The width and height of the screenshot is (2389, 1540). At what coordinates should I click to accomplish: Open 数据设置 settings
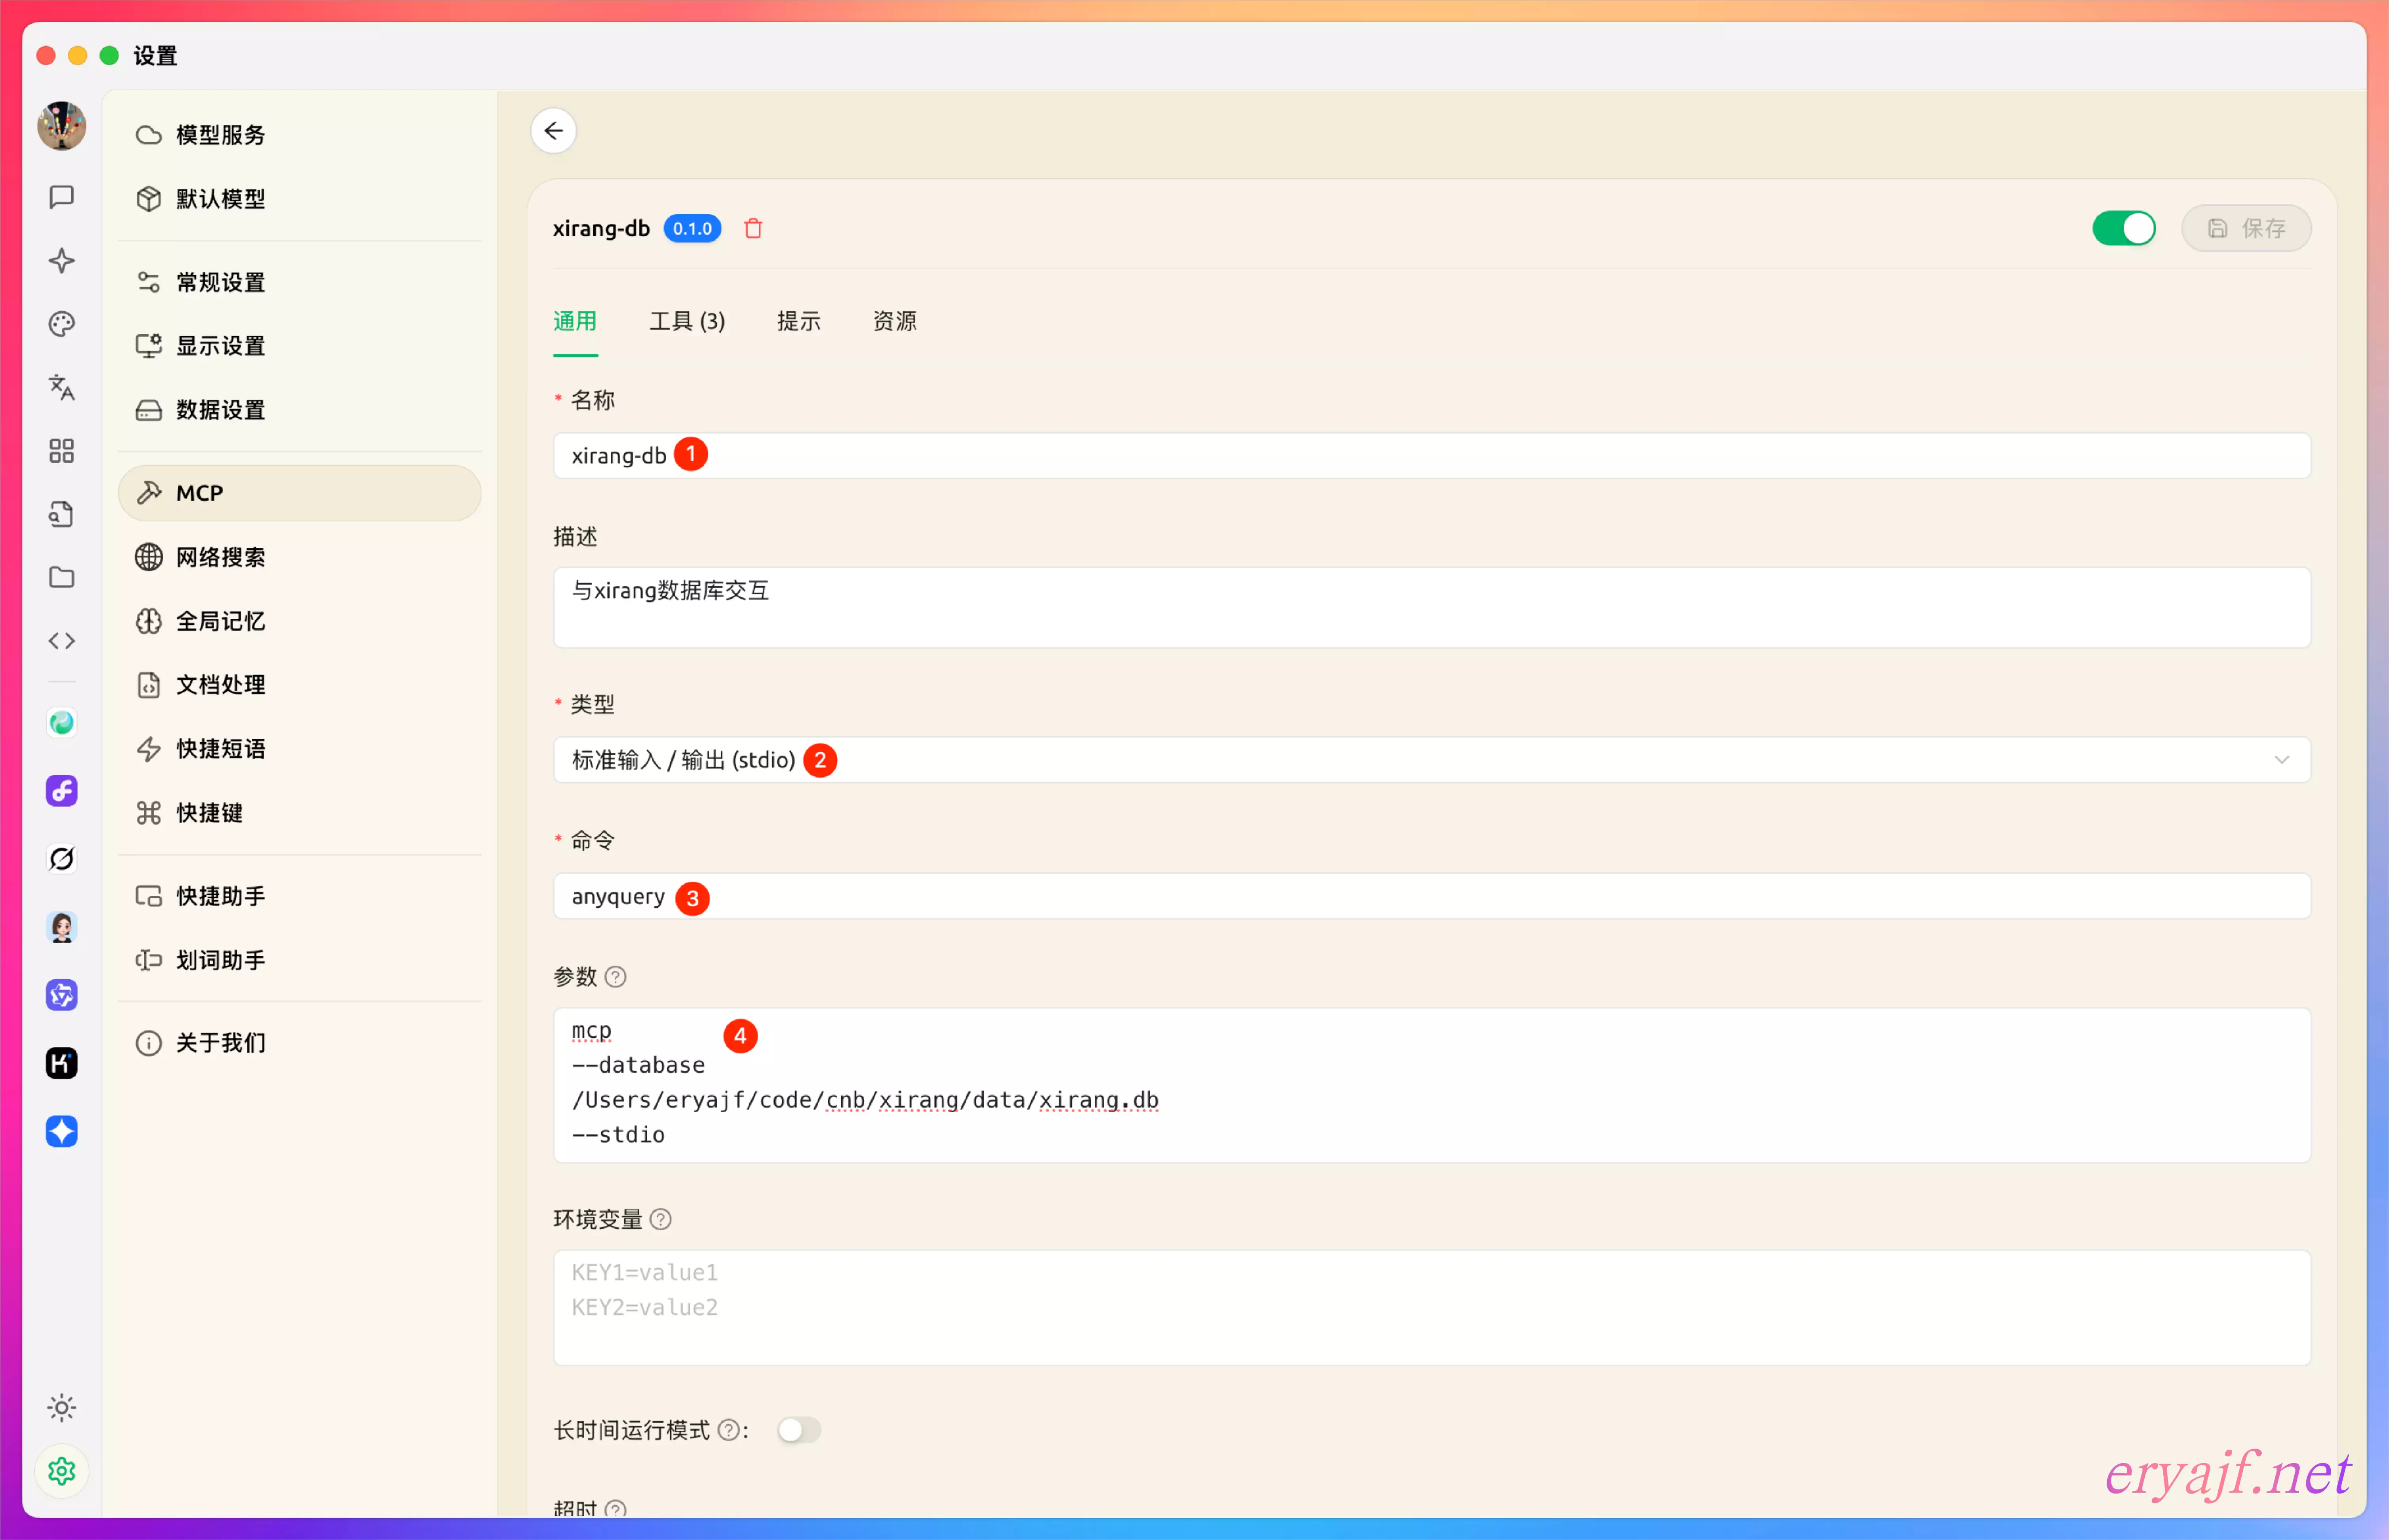299,410
